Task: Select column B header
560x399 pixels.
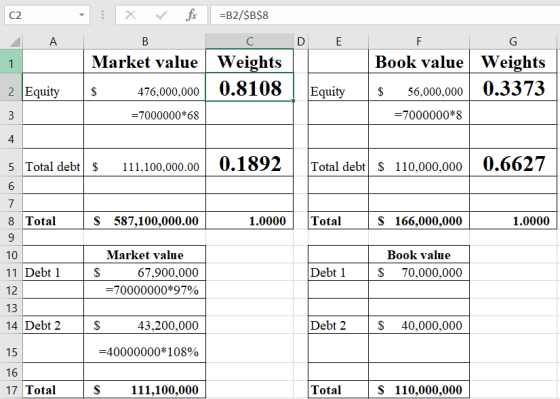Action: (x=145, y=42)
